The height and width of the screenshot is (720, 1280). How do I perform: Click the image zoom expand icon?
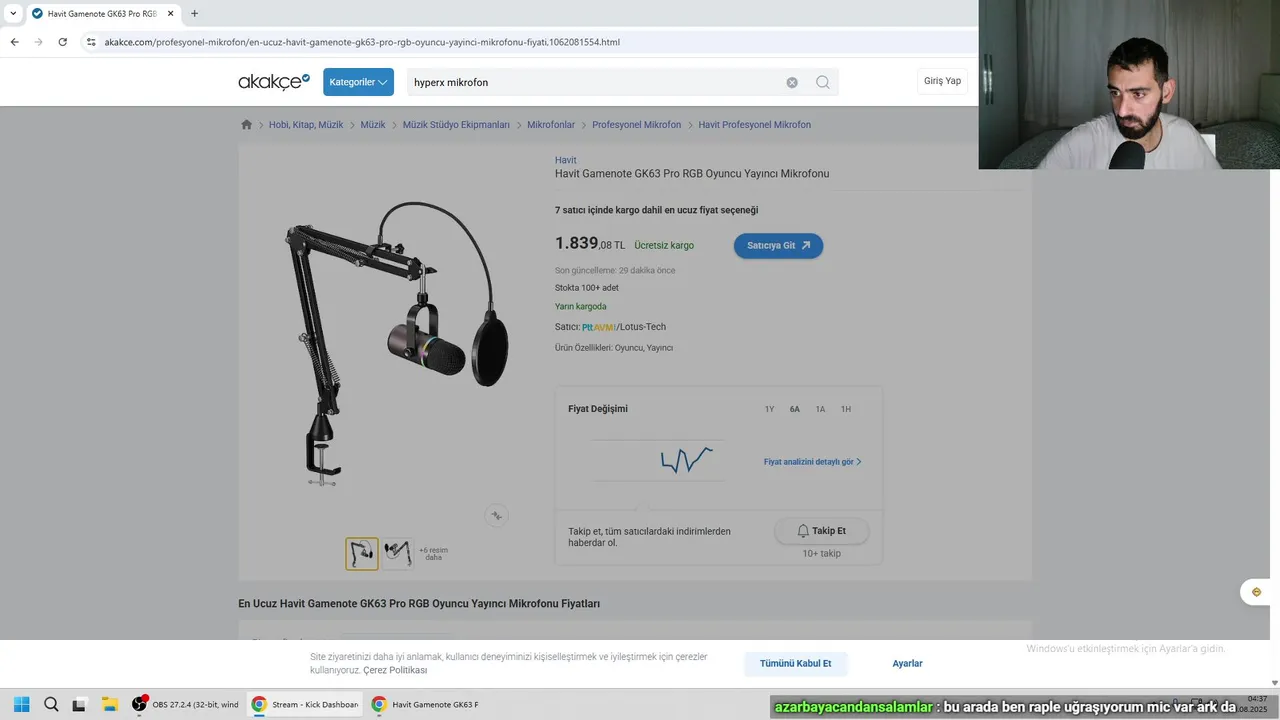[496, 516]
